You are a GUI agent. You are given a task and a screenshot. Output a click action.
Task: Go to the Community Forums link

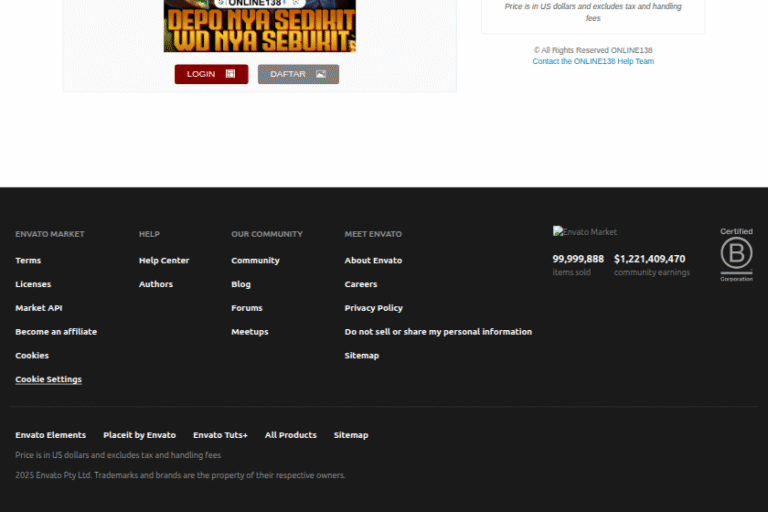(247, 308)
